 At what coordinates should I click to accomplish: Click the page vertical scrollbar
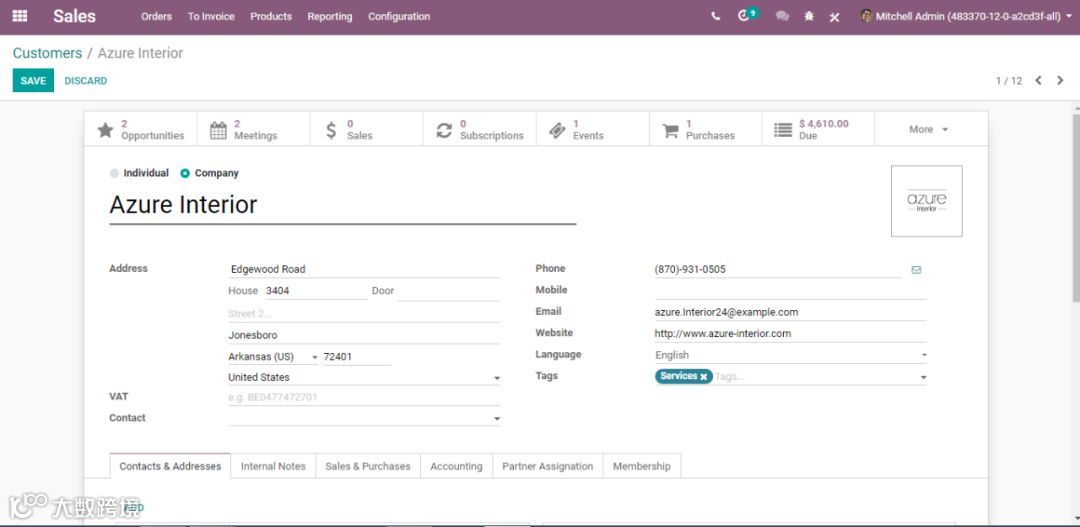(x=1076, y=207)
